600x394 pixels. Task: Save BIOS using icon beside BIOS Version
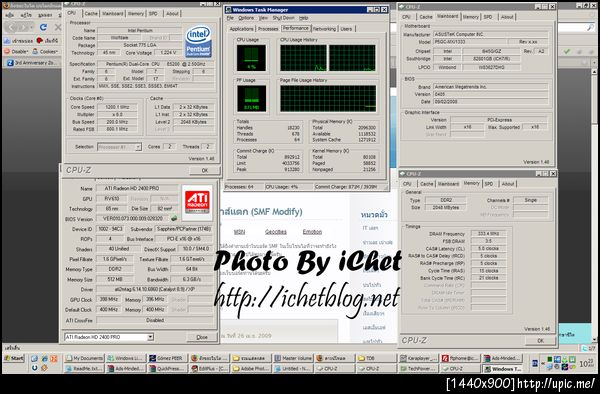(174, 218)
